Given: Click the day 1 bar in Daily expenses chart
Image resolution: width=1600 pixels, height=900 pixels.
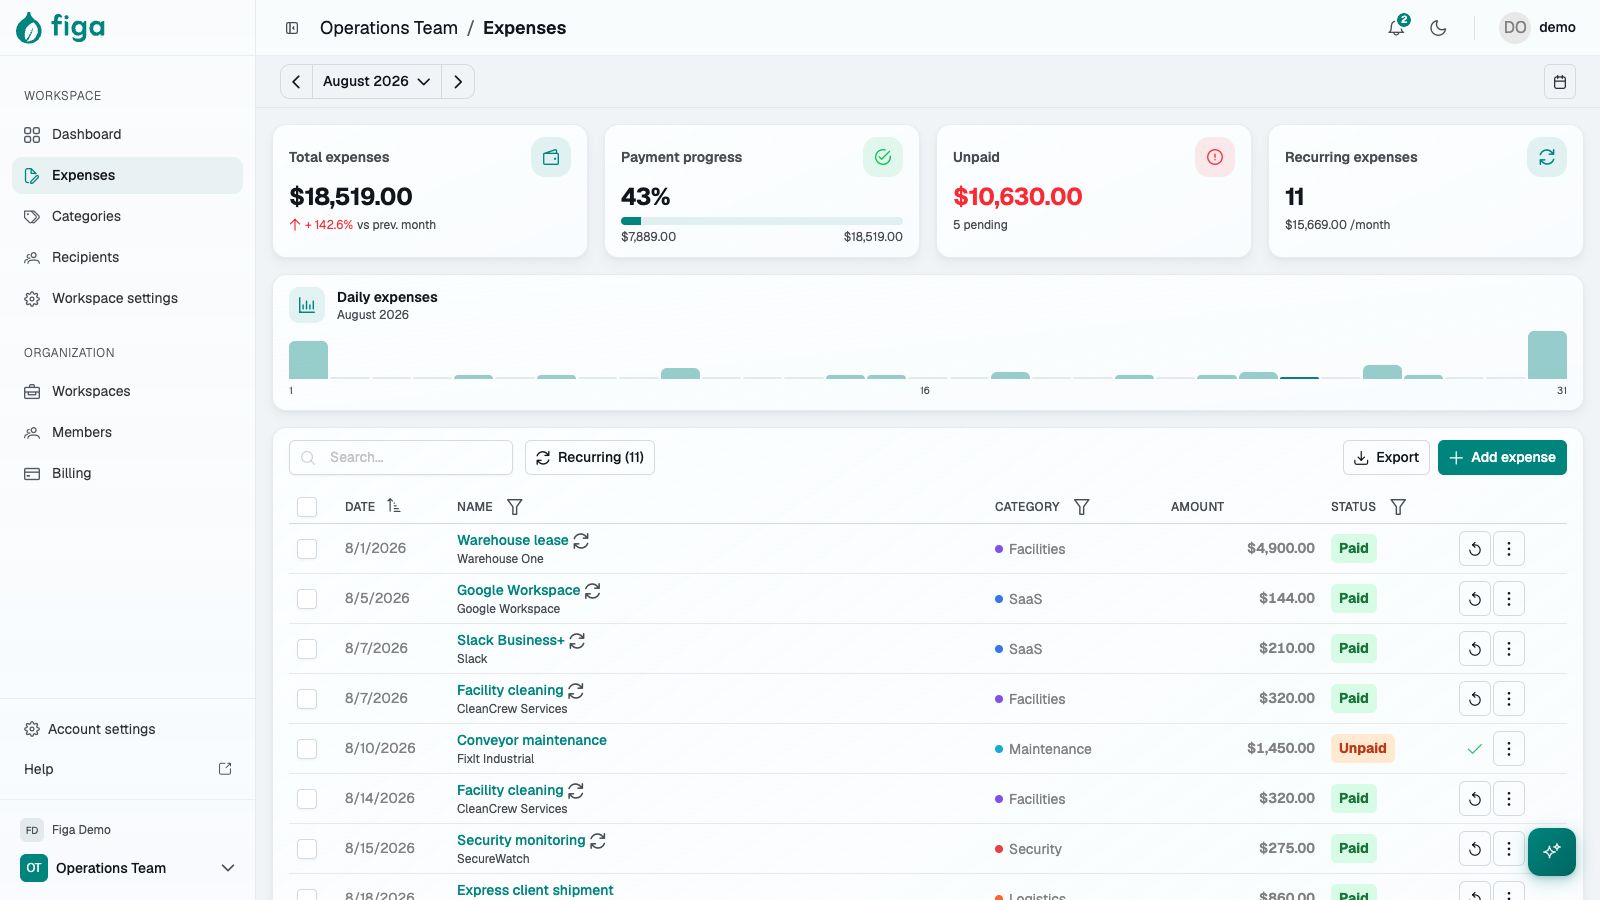Looking at the screenshot, I should [x=308, y=360].
